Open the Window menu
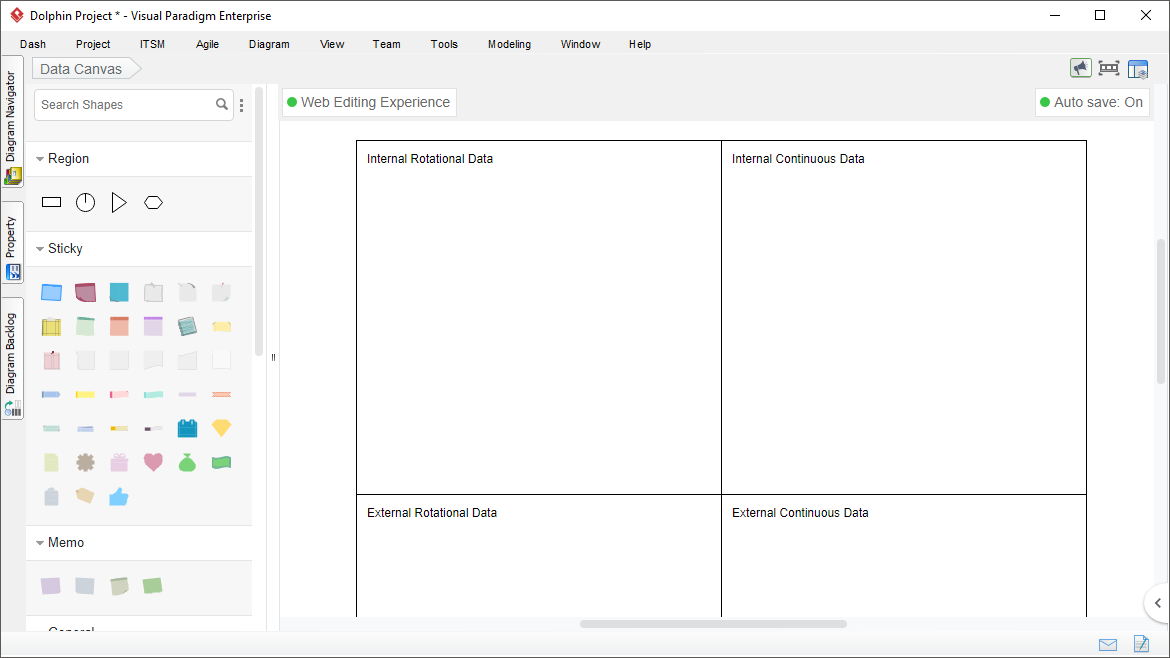The image size is (1170, 658). [x=581, y=44]
